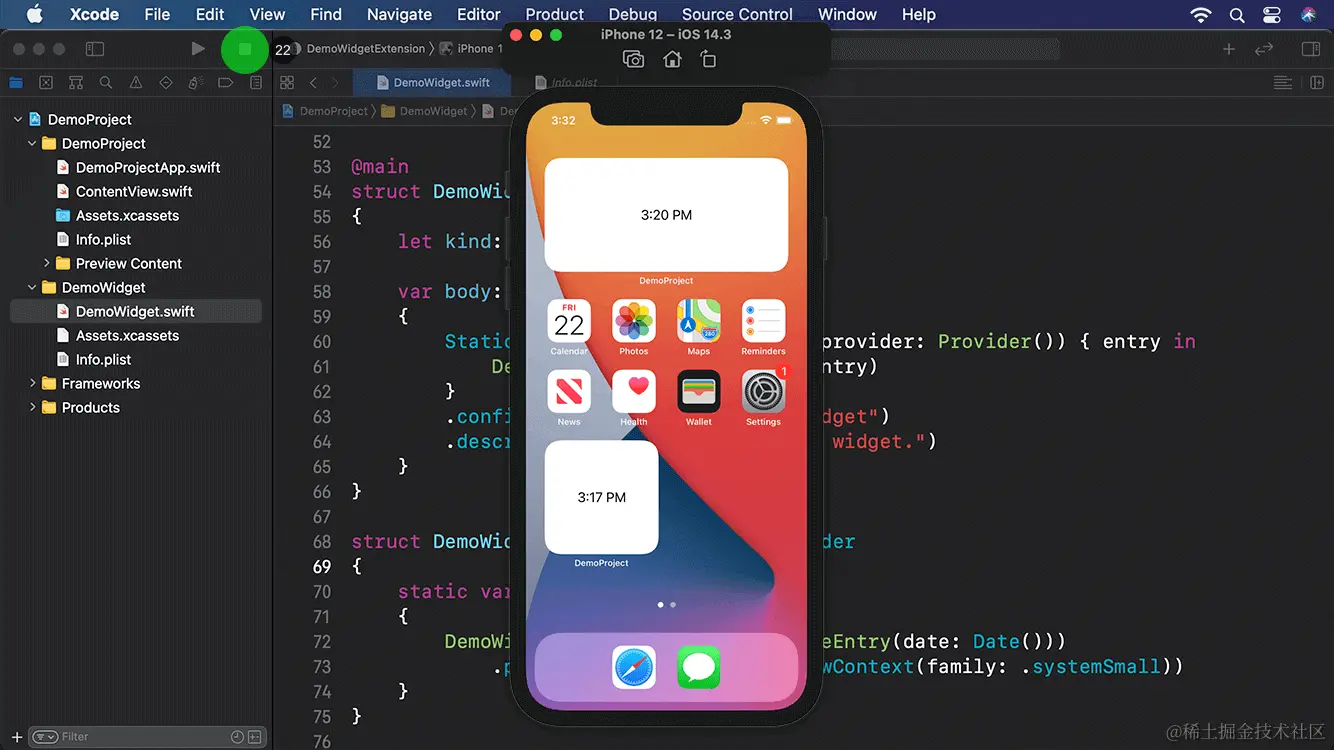The image size is (1334, 750).
Task: Open the Source Control menu
Action: click(x=737, y=14)
